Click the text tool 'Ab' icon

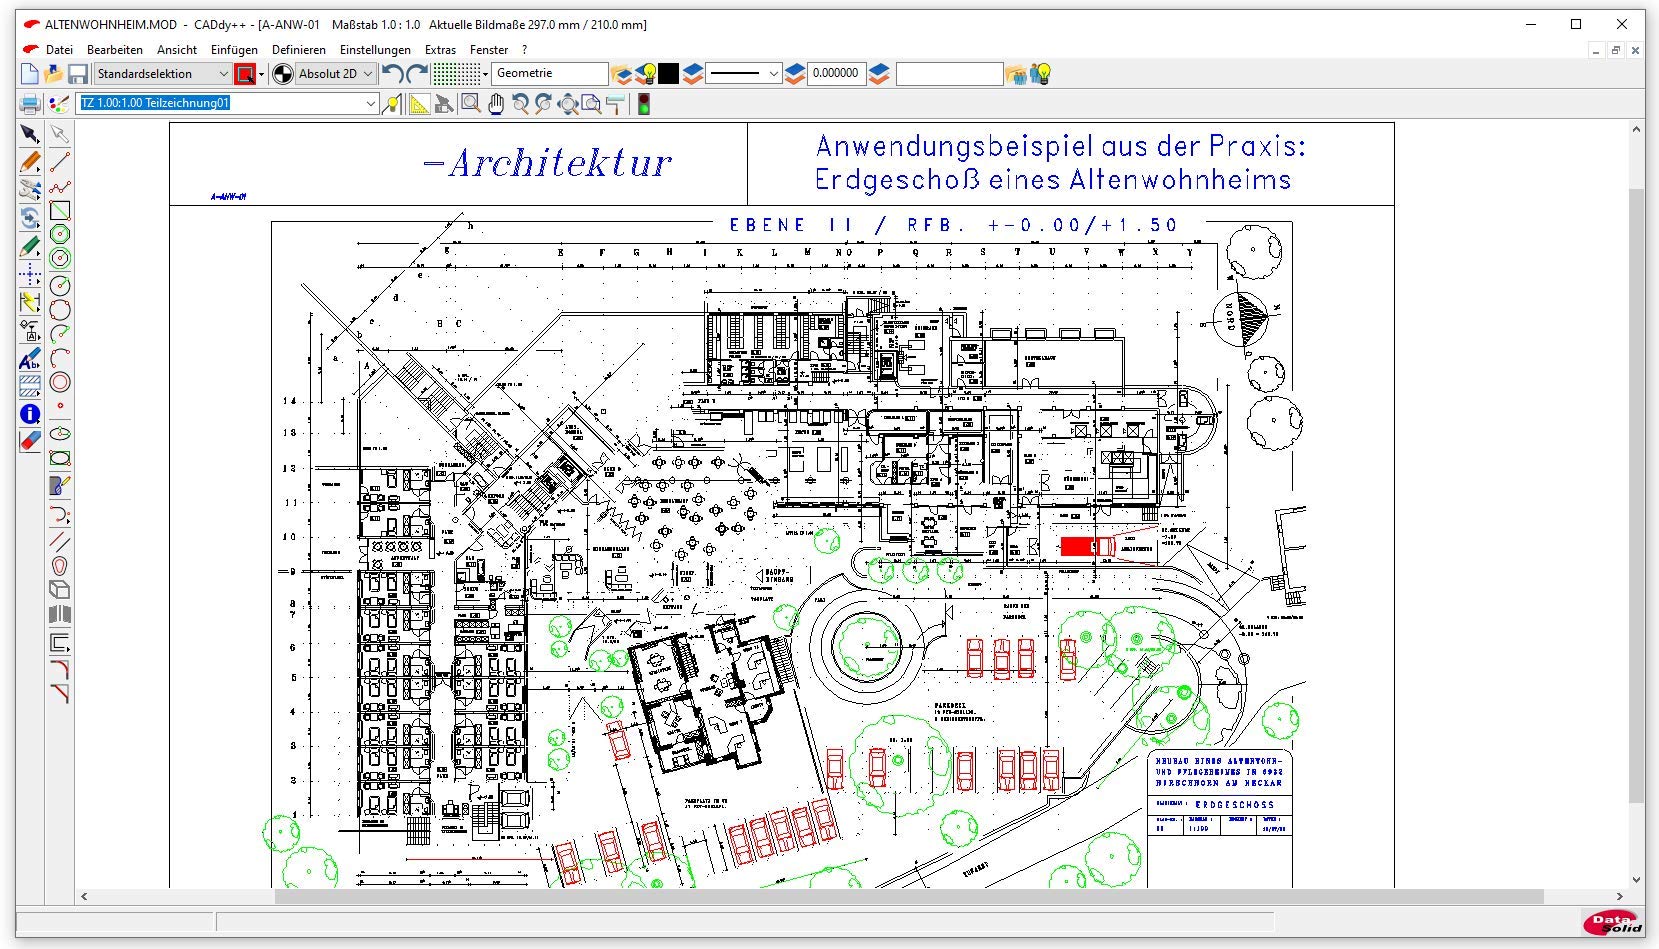[x=30, y=359]
